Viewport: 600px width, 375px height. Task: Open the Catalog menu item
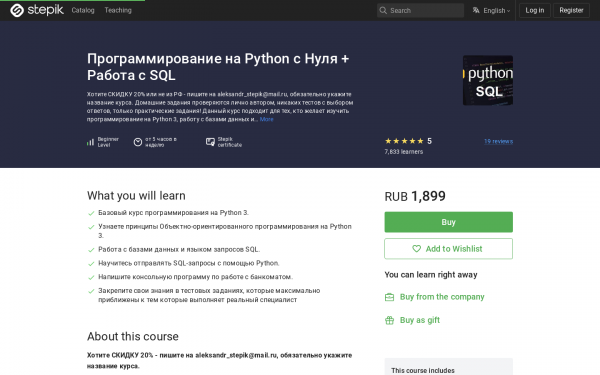click(83, 10)
